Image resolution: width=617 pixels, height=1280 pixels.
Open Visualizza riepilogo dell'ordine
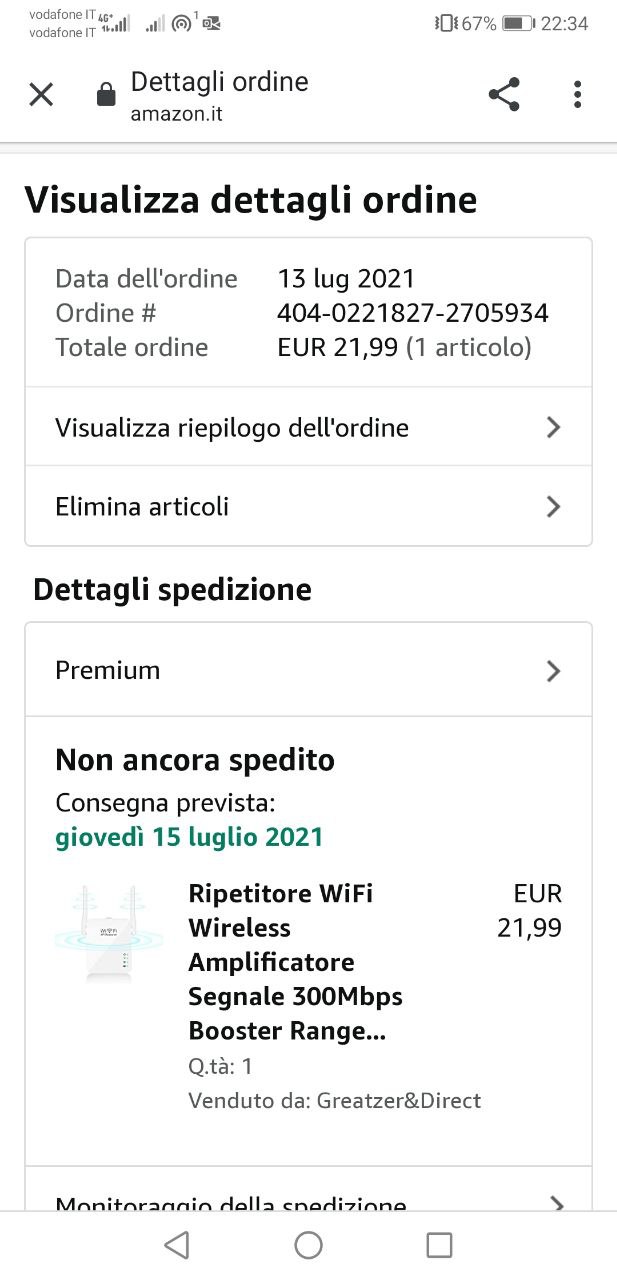(x=232, y=428)
